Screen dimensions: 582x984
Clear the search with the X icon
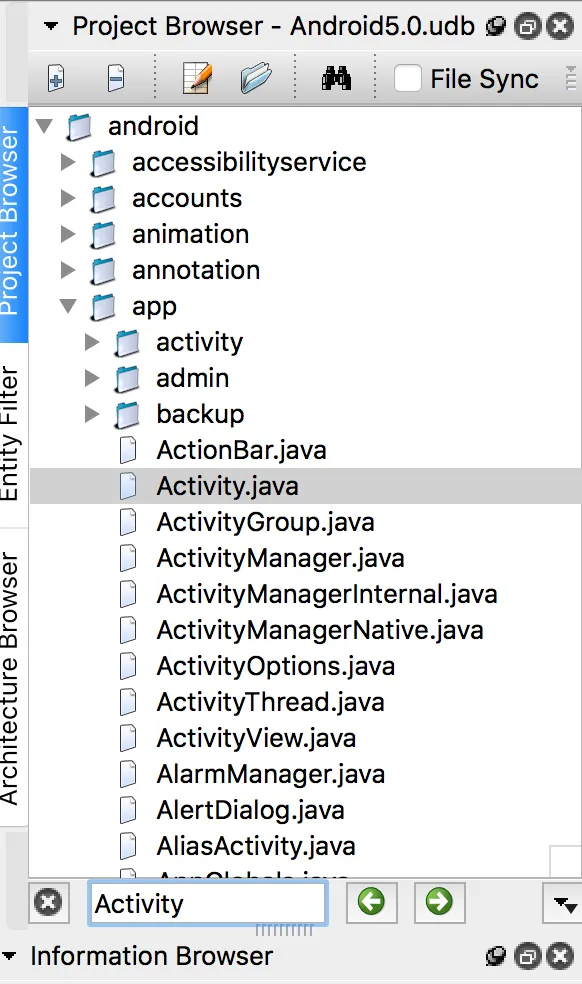click(x=48, y=902)
